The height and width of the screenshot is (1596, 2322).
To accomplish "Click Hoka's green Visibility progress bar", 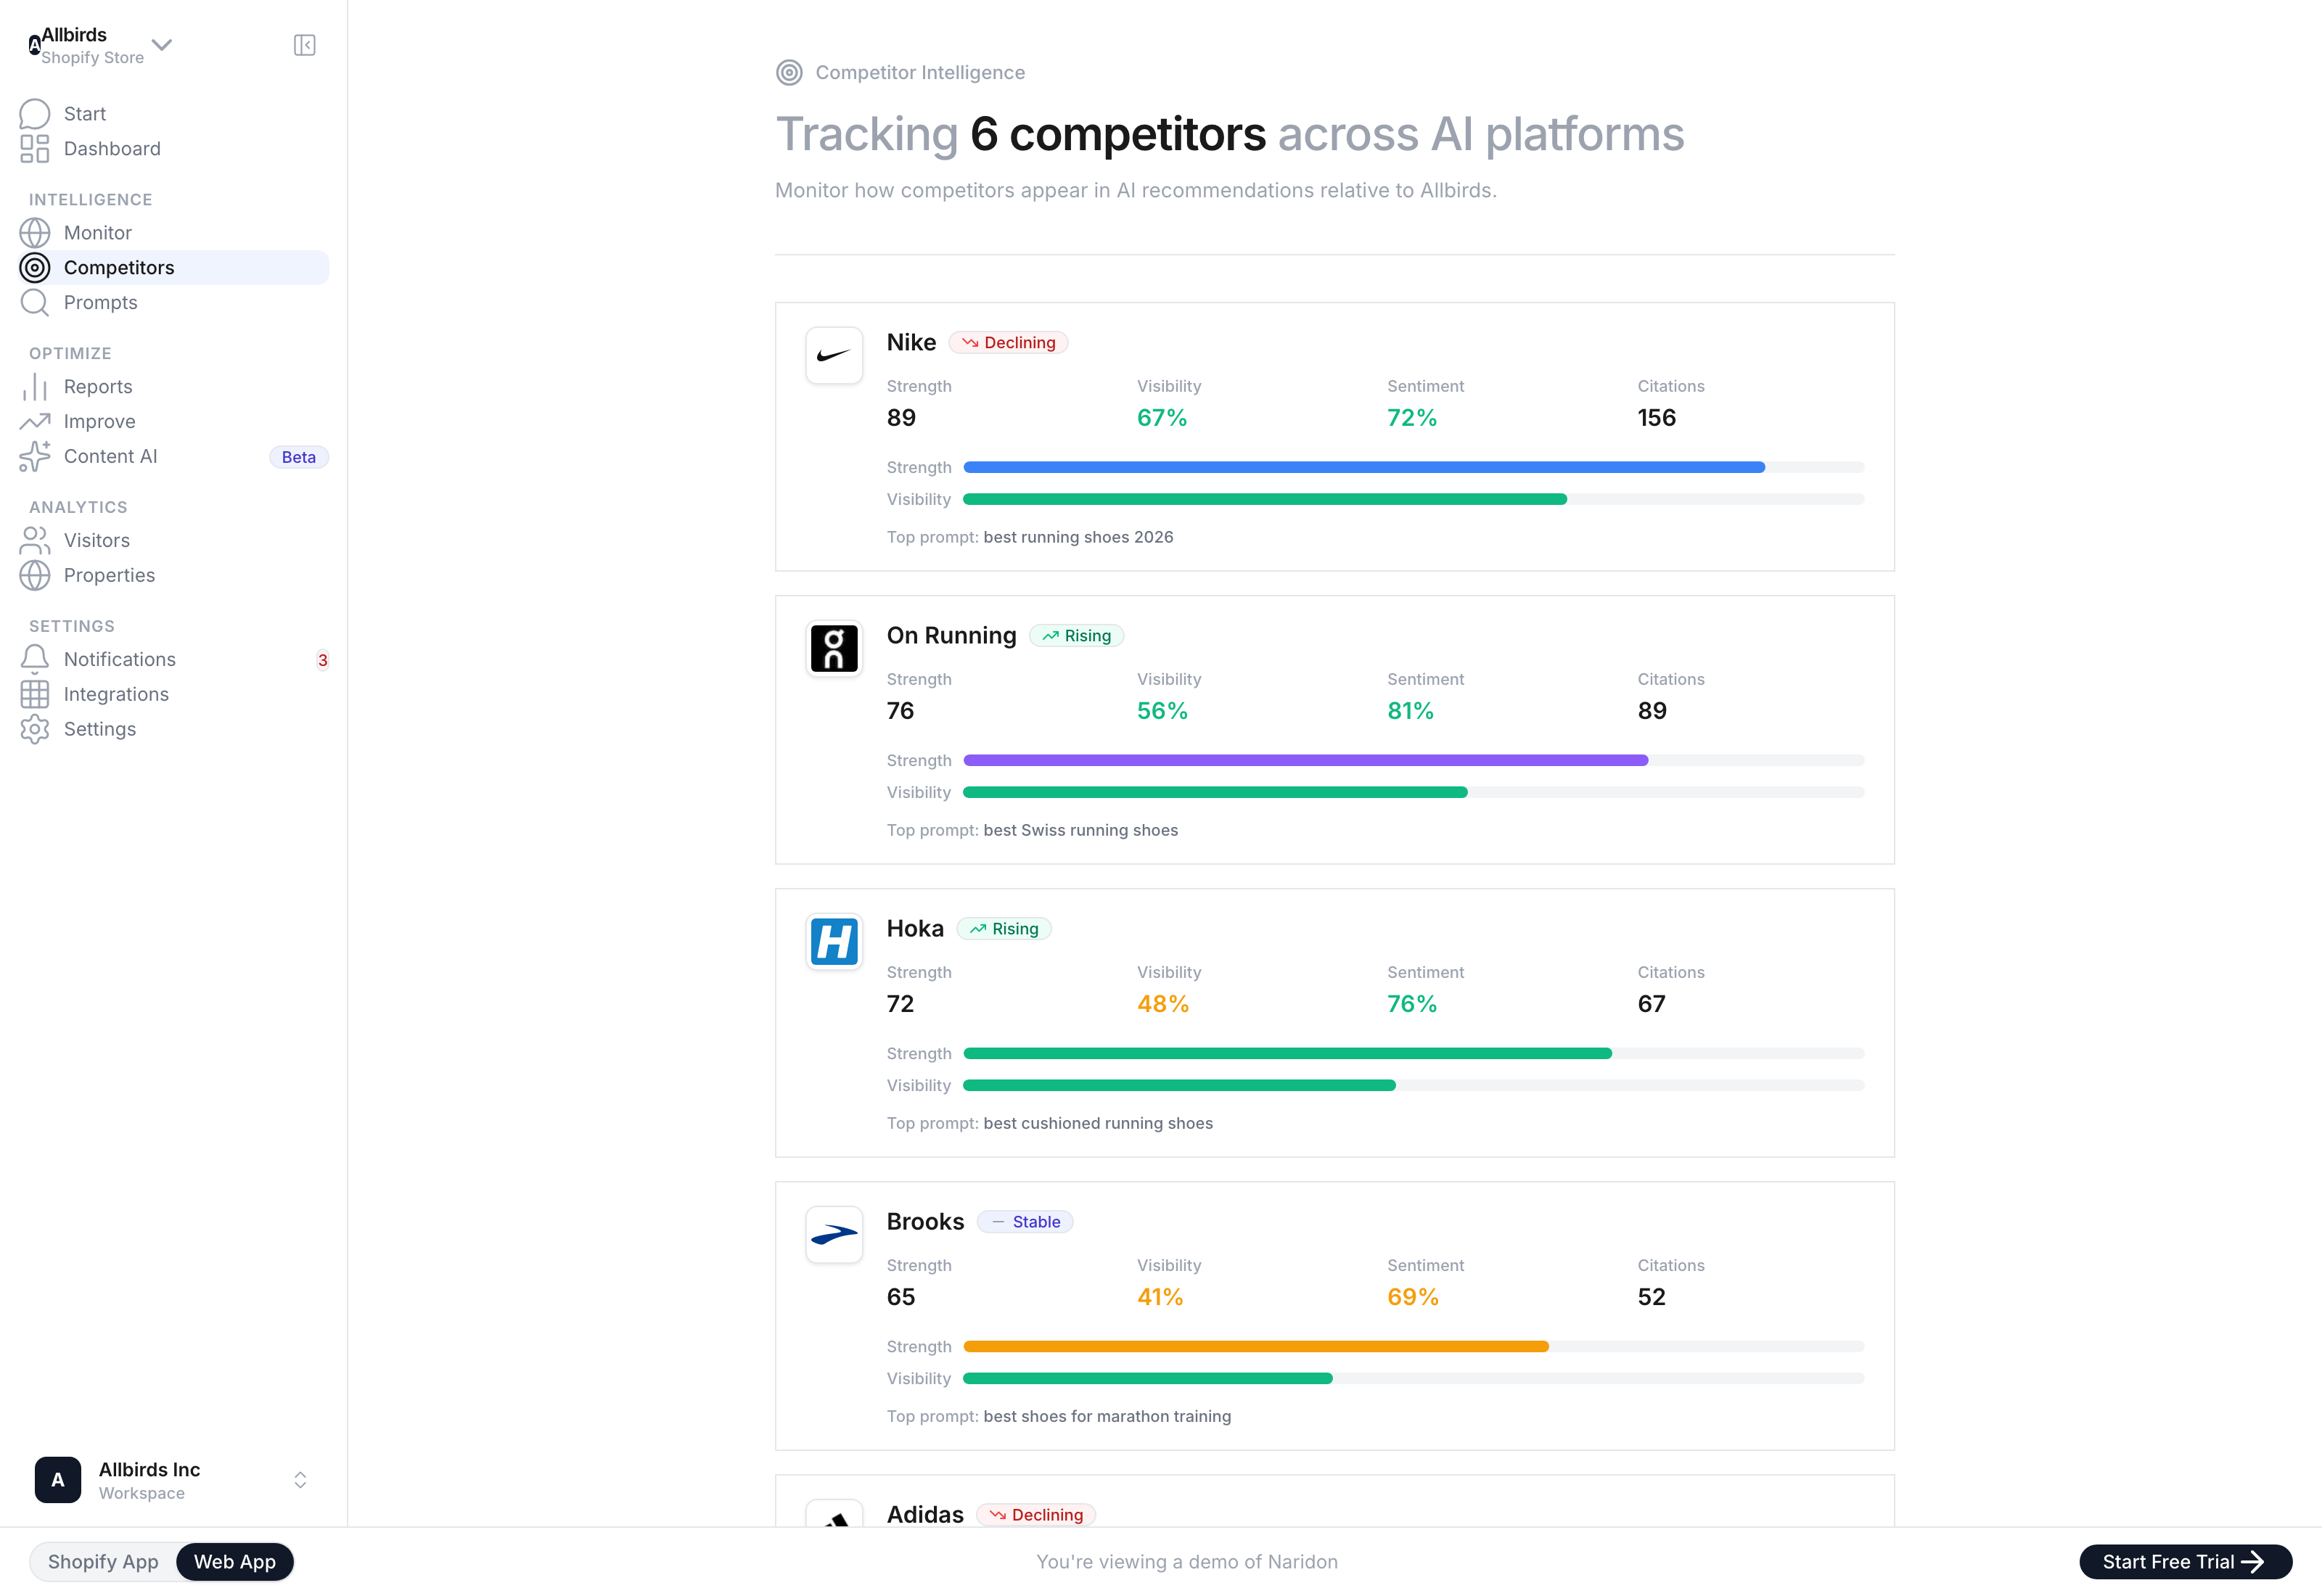I will point(1179,1085).
